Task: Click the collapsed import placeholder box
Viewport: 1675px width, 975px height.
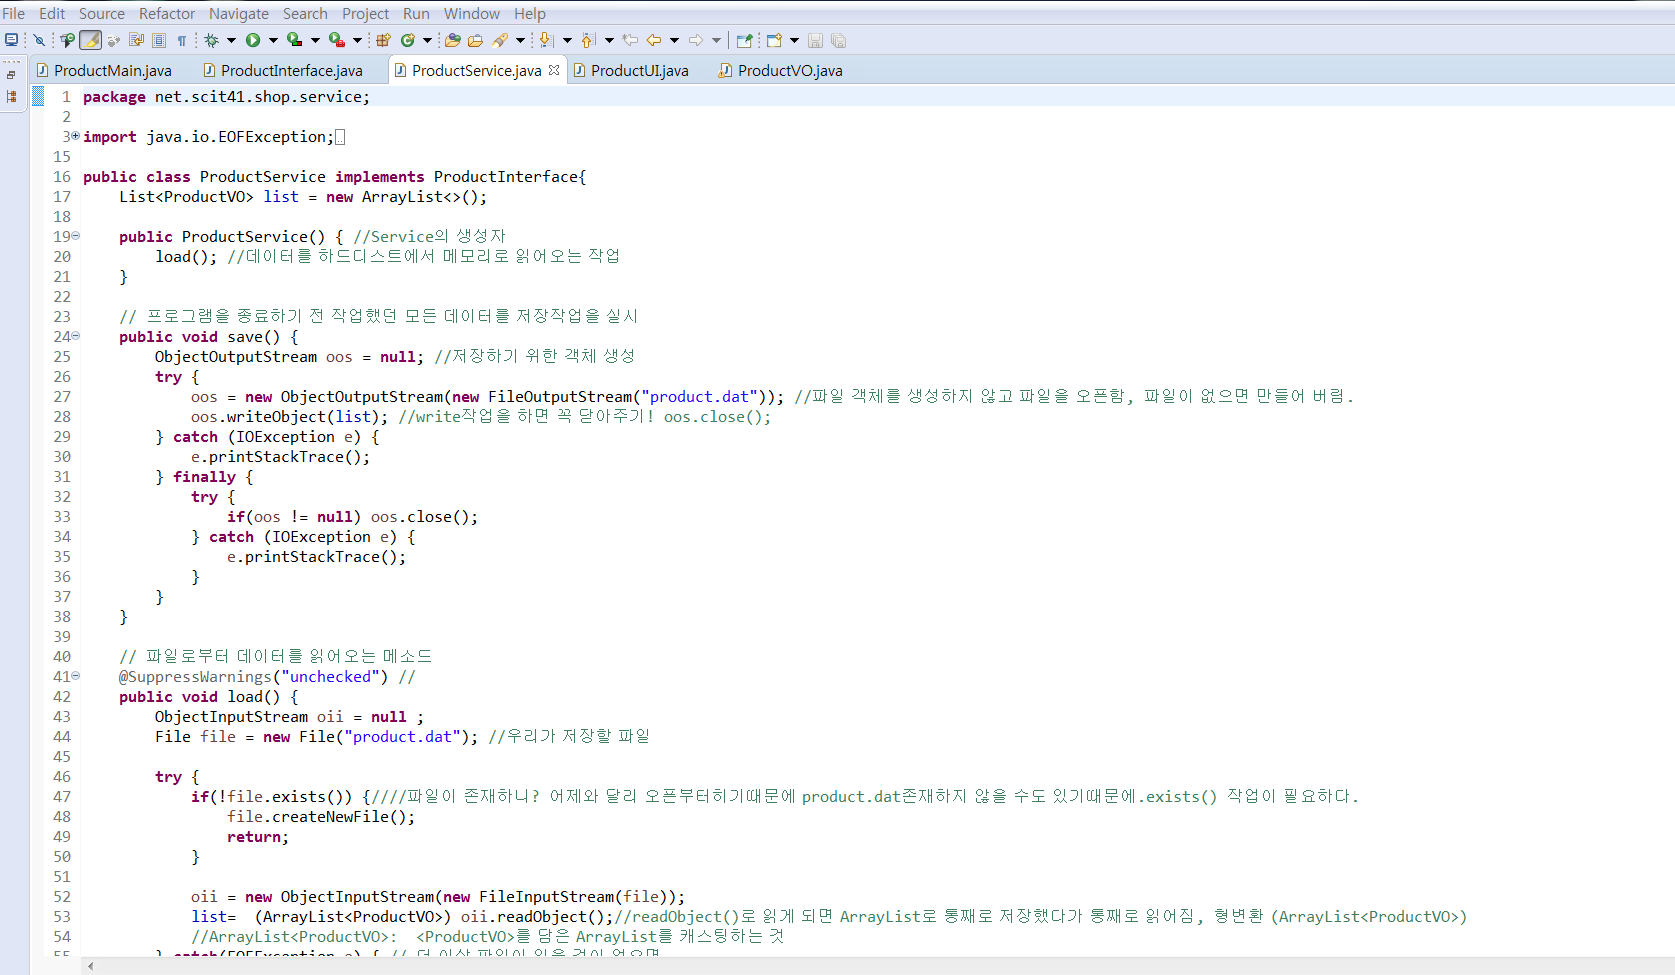Action: (340, 137)
